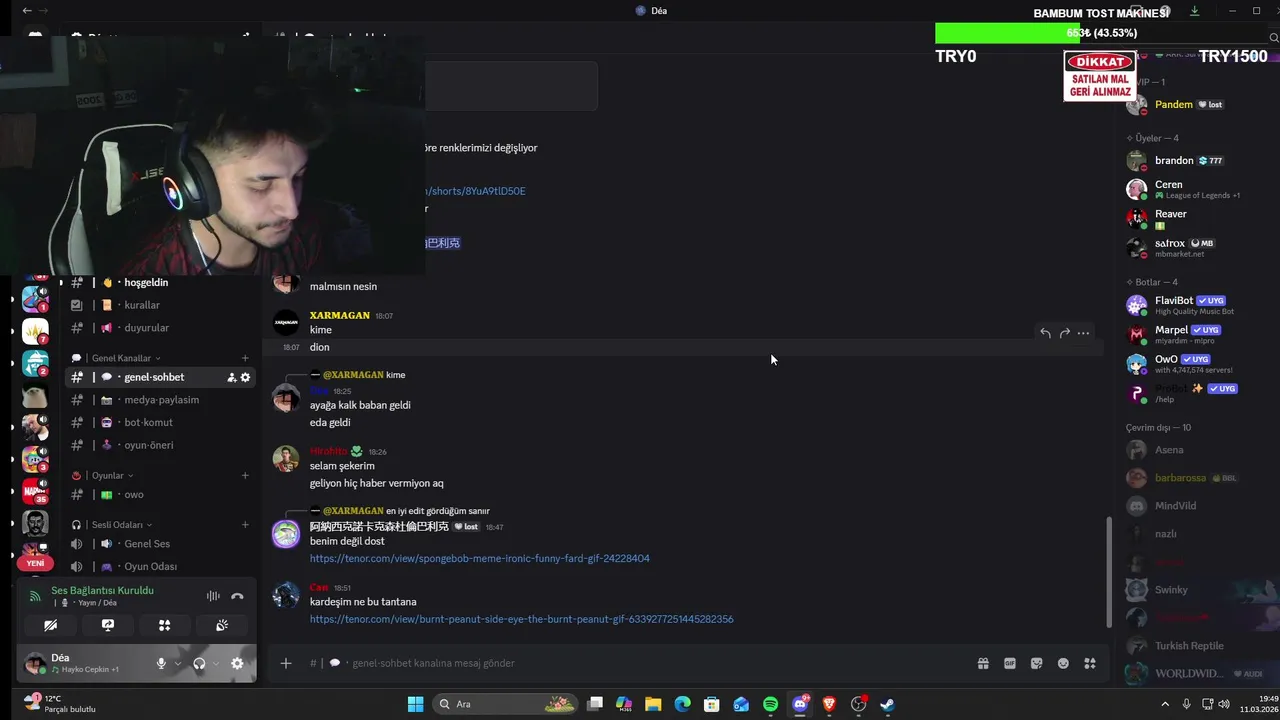Type field: message genel-sohbet channel

pos(640,663)
